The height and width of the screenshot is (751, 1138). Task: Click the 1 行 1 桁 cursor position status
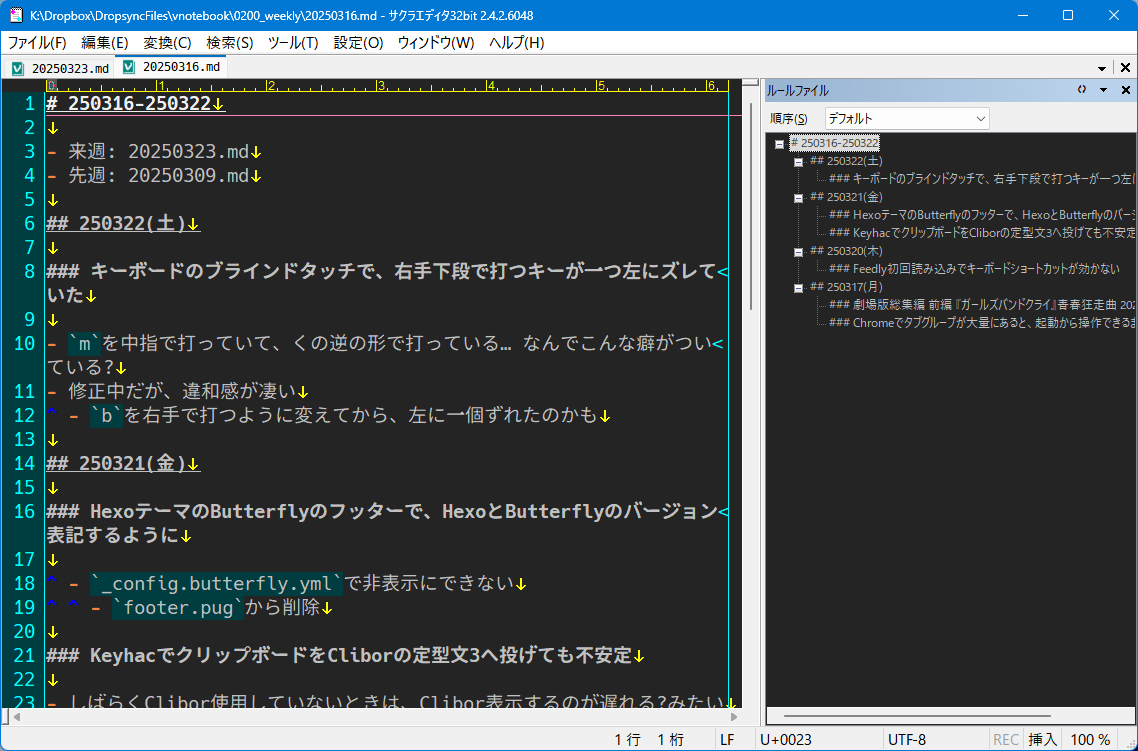pos(649,739)
